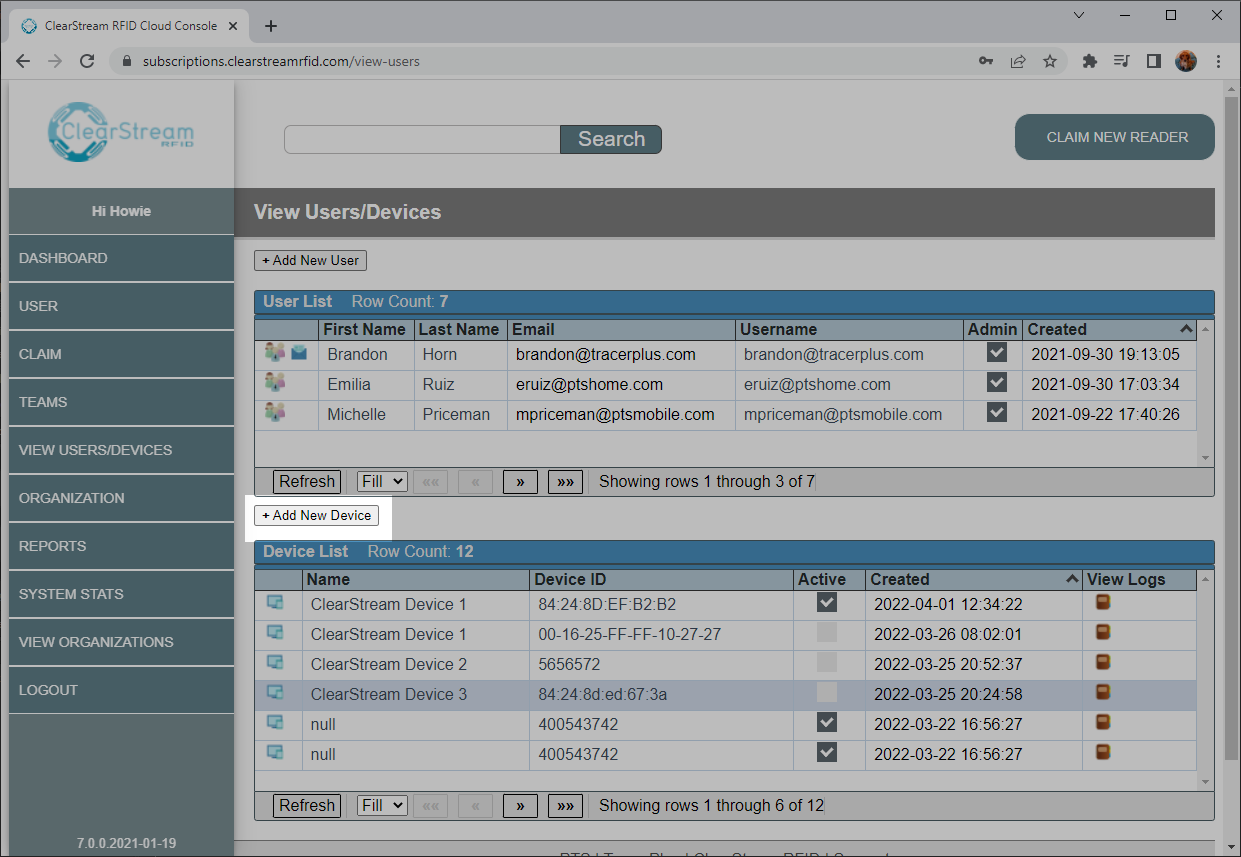The height and width of the screenshot is (857, 1241).
Task: Open the Chrome profile avatar
Action: pos(1186,61)
